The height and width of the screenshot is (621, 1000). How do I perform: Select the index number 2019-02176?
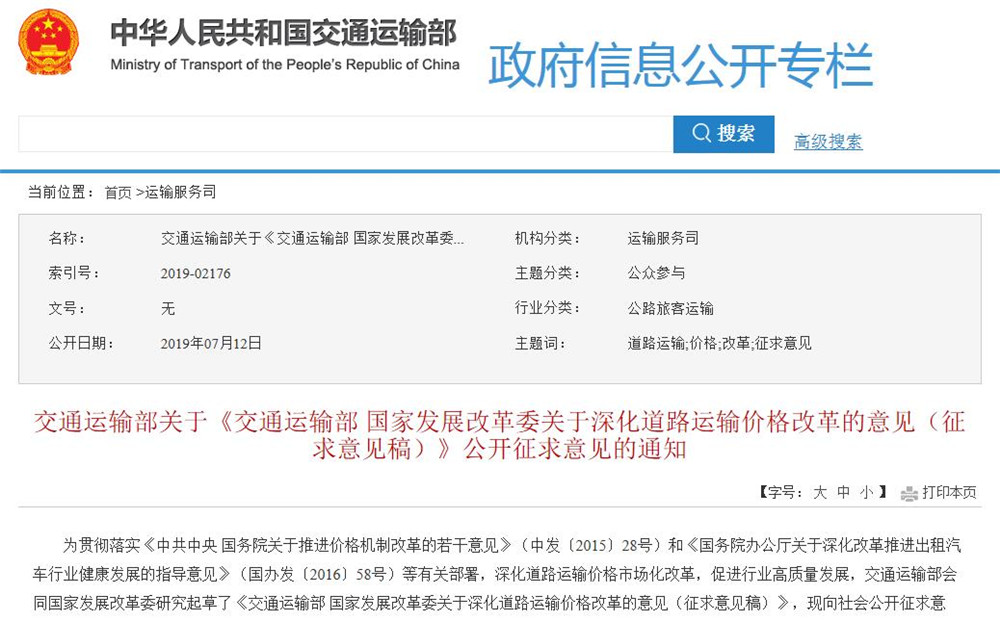(x=195, y=274)
